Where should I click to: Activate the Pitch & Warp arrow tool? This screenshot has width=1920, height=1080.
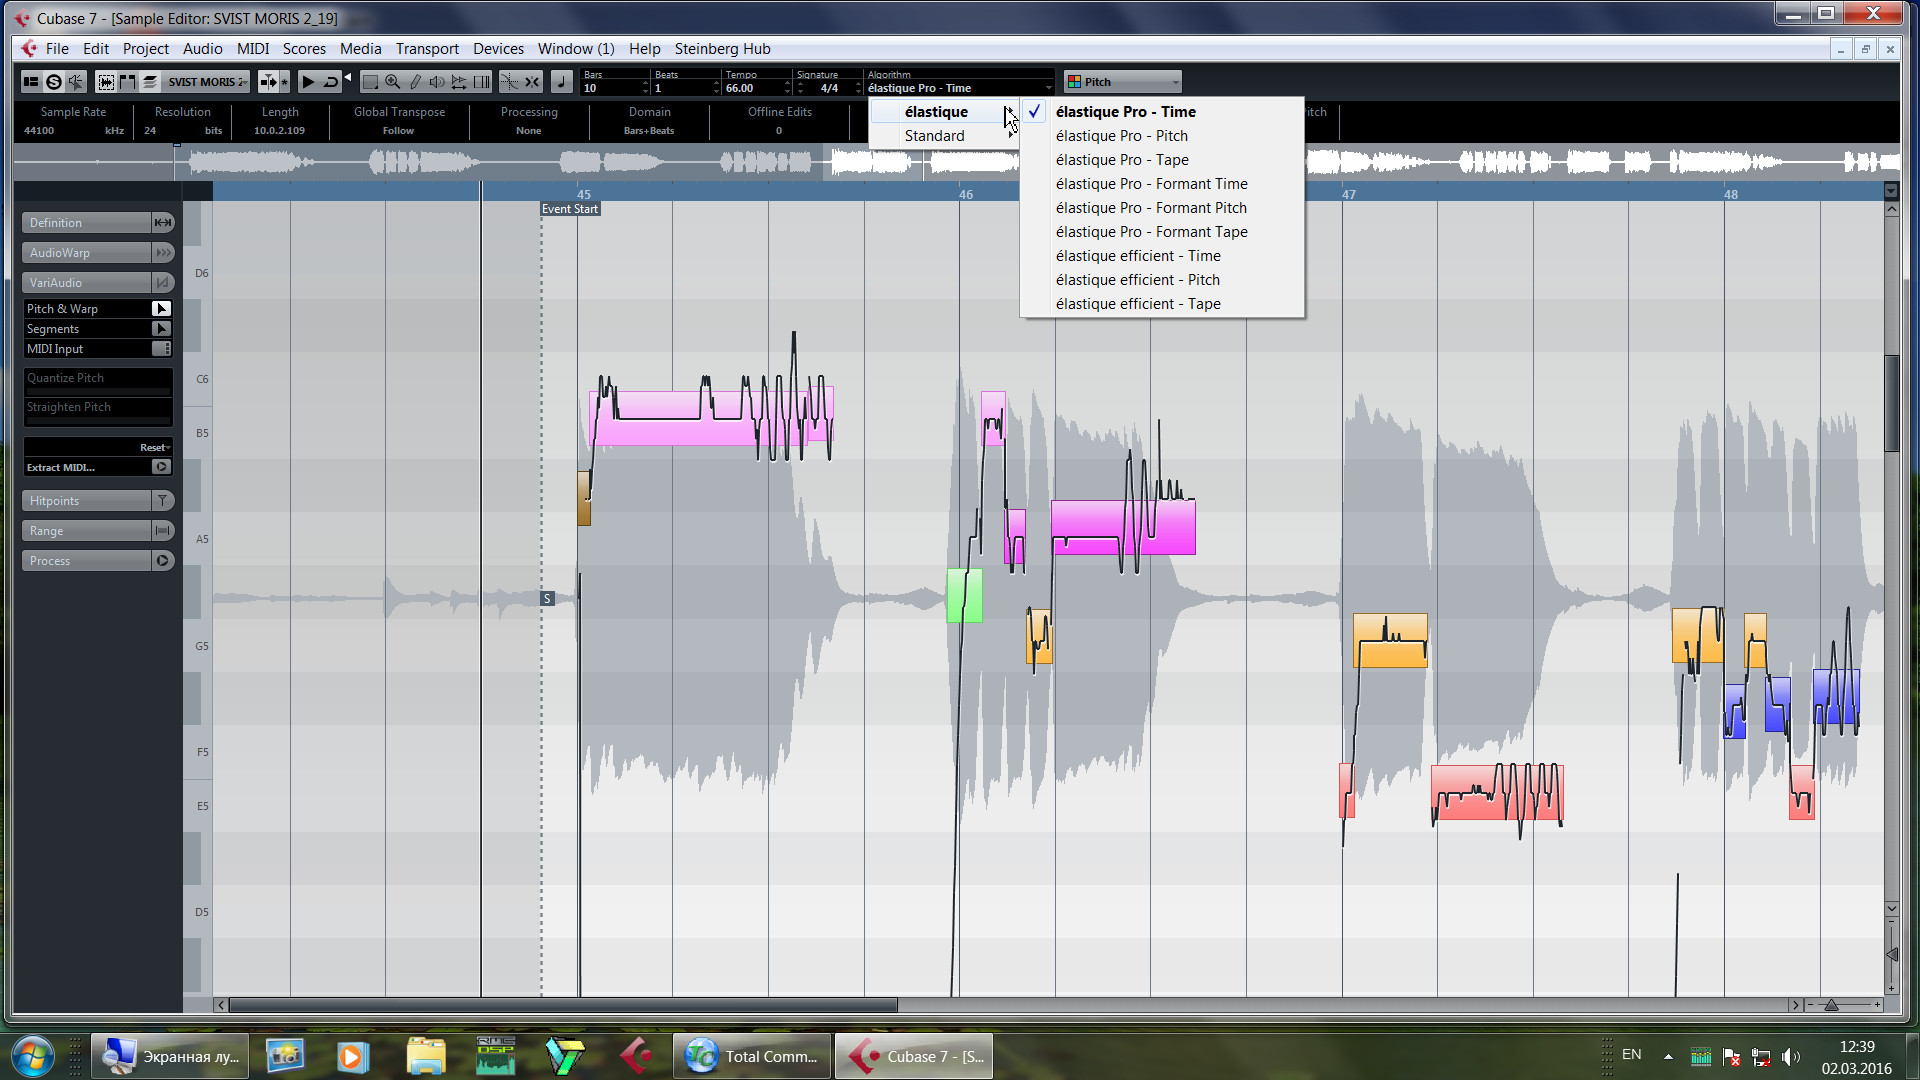click(x=161, y=309)
